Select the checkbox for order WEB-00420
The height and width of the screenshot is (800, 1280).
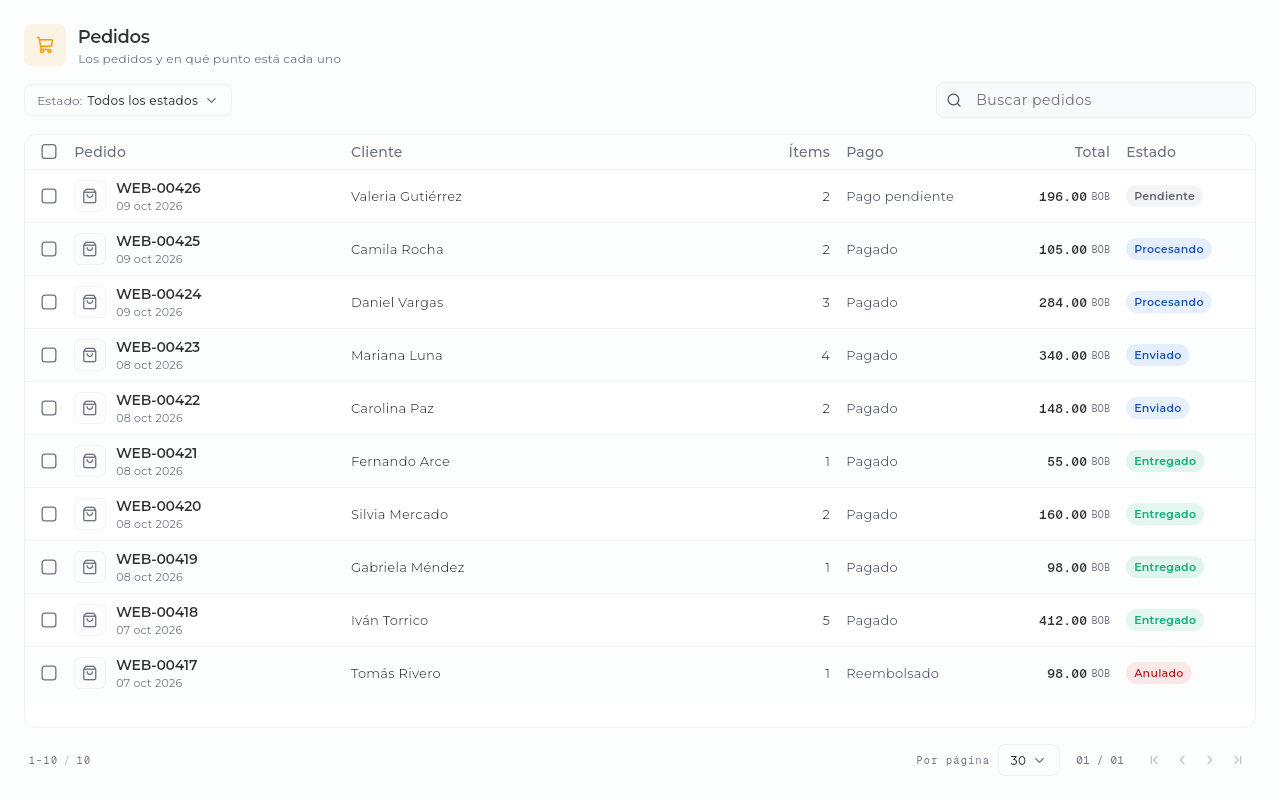click(49, 514)
